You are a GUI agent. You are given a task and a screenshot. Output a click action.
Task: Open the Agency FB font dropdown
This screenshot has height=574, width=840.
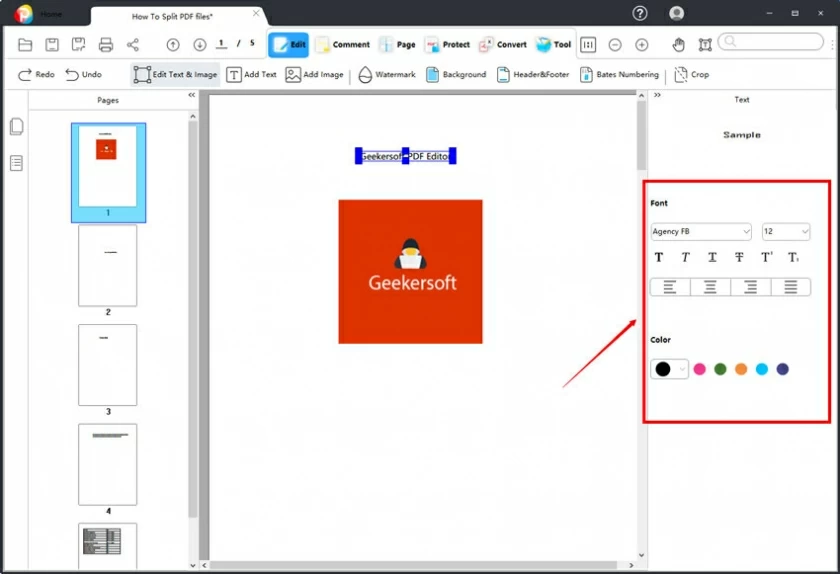[x=700, y=232]
